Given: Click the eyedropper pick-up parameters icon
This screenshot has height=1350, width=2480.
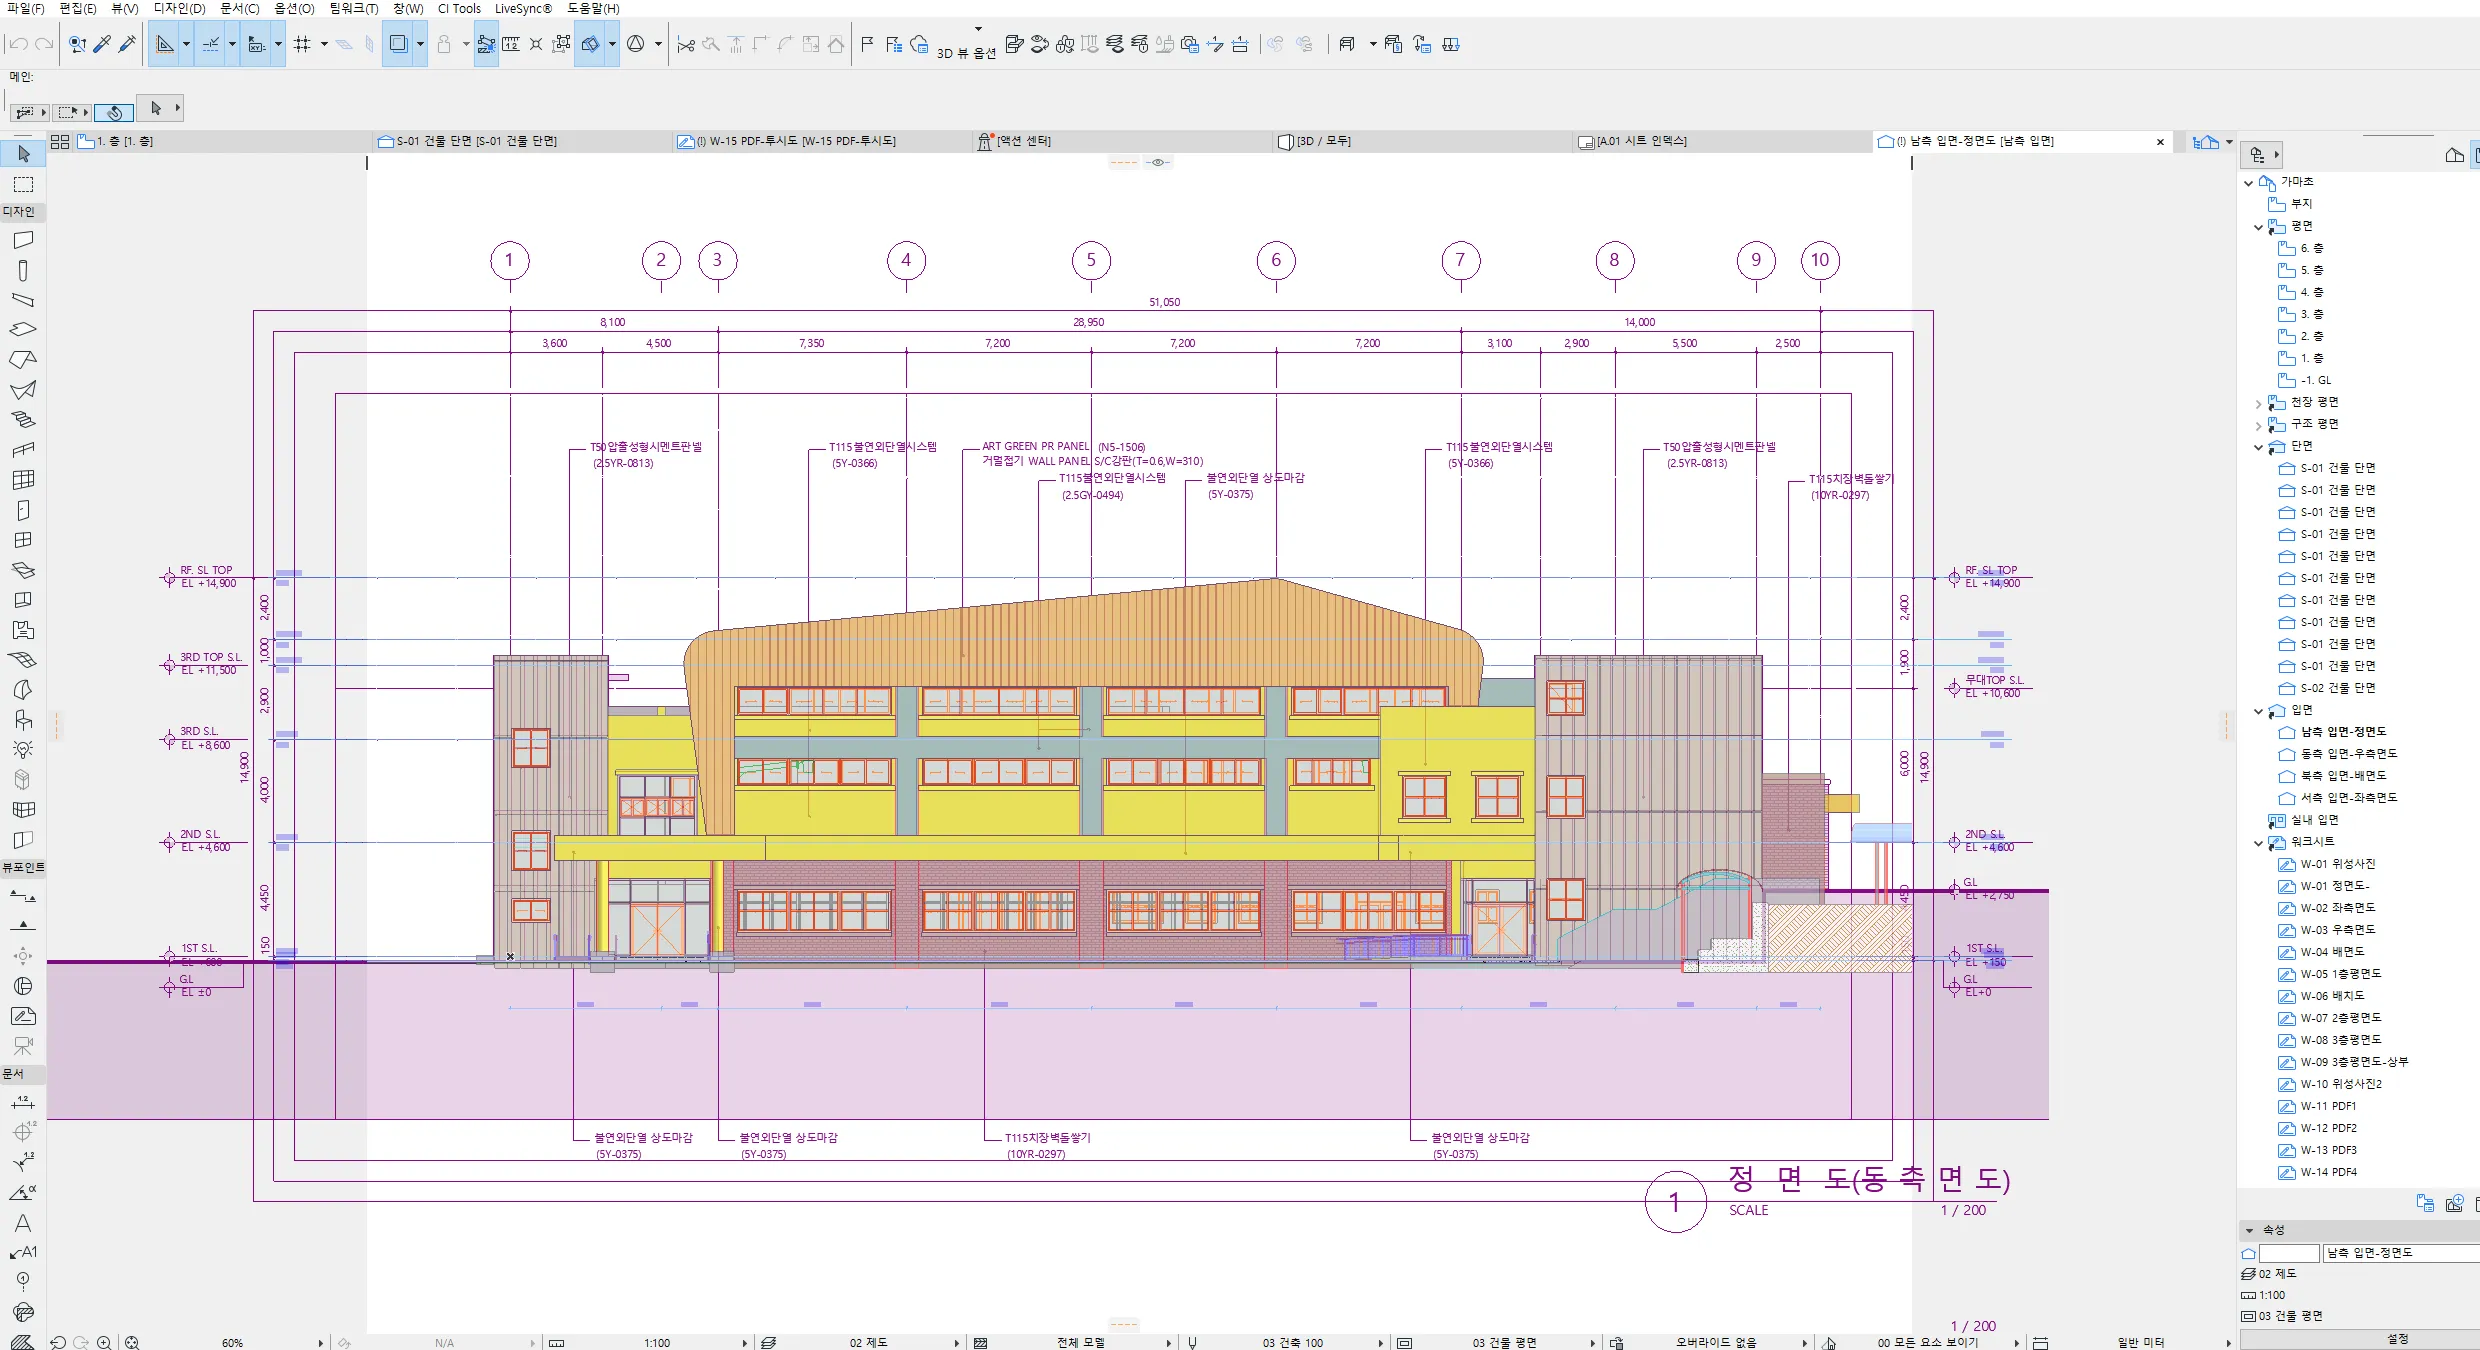Looking at the screenshot, I should click(x=102, y=44).
